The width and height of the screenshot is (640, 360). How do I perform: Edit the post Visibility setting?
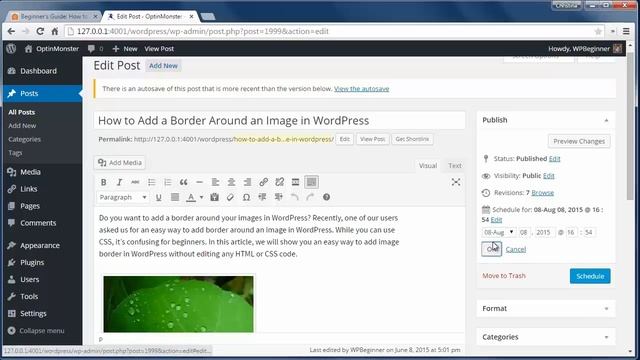[x=549, y=176]
